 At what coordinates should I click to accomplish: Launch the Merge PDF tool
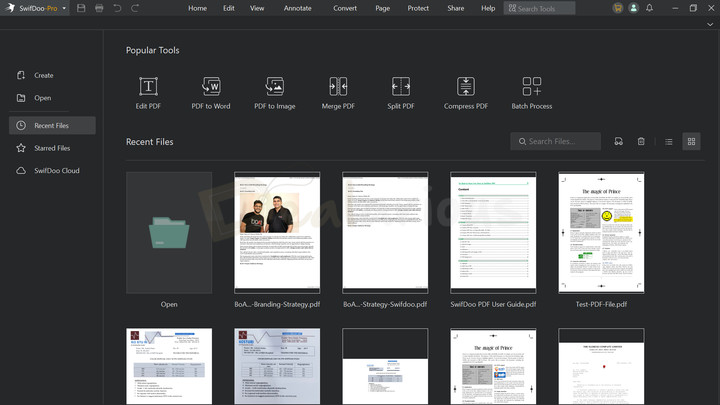(338, 93)
